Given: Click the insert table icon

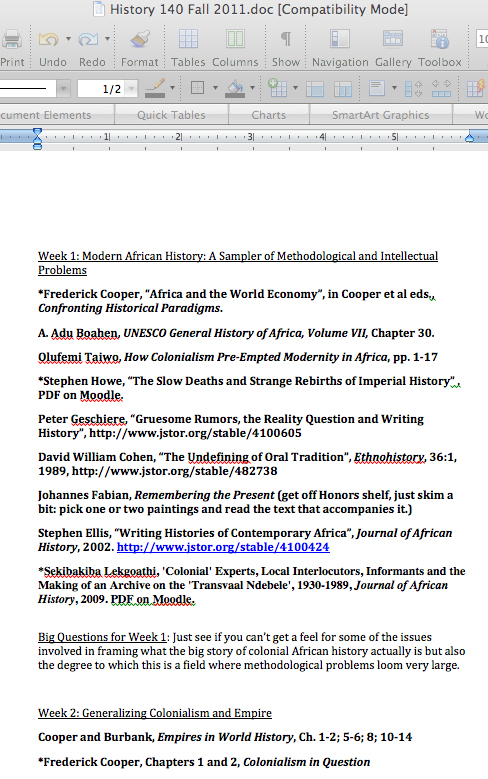Looking at the screenshot, I should click(x=277, y=88).
